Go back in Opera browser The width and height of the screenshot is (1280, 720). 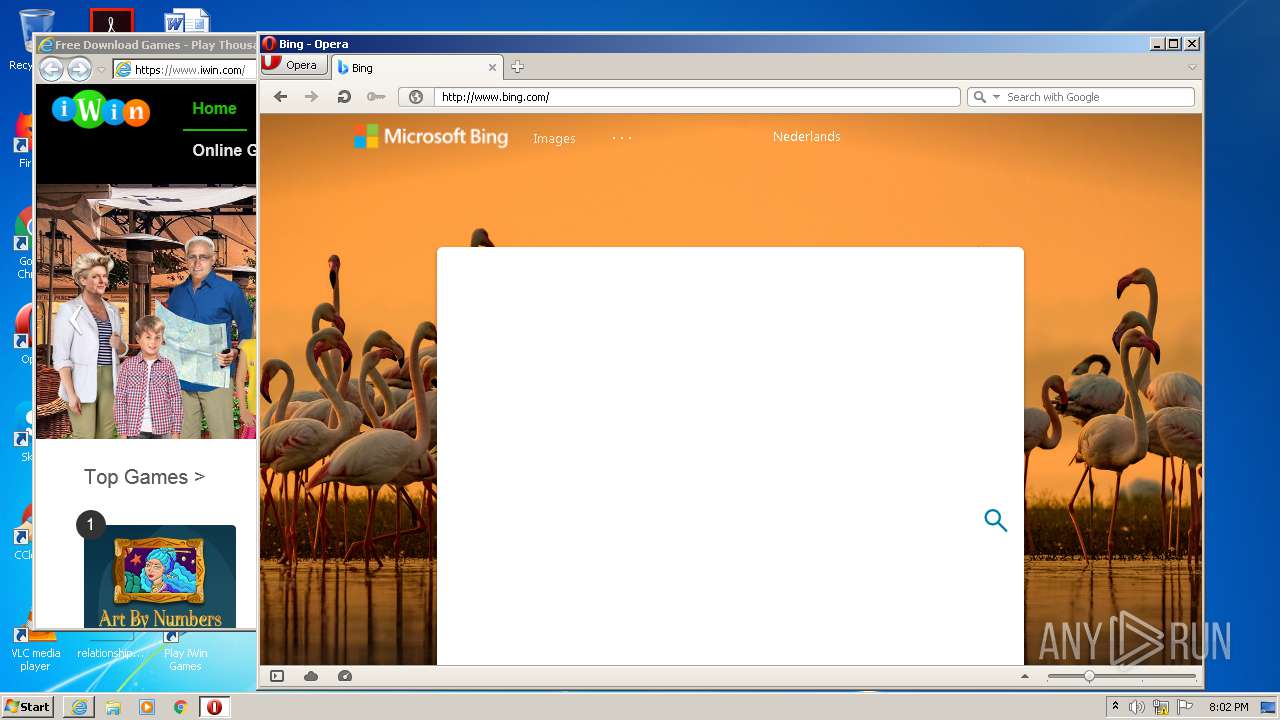[281, 97]
